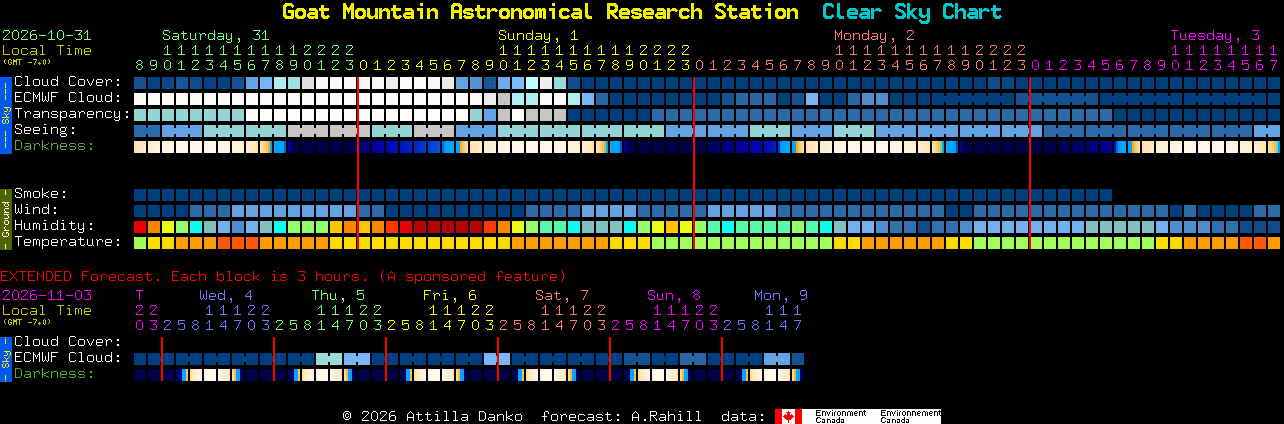Click the first Darkness block in main chart
Viewport: 1284px width, 424px height.
pos(140,147)
